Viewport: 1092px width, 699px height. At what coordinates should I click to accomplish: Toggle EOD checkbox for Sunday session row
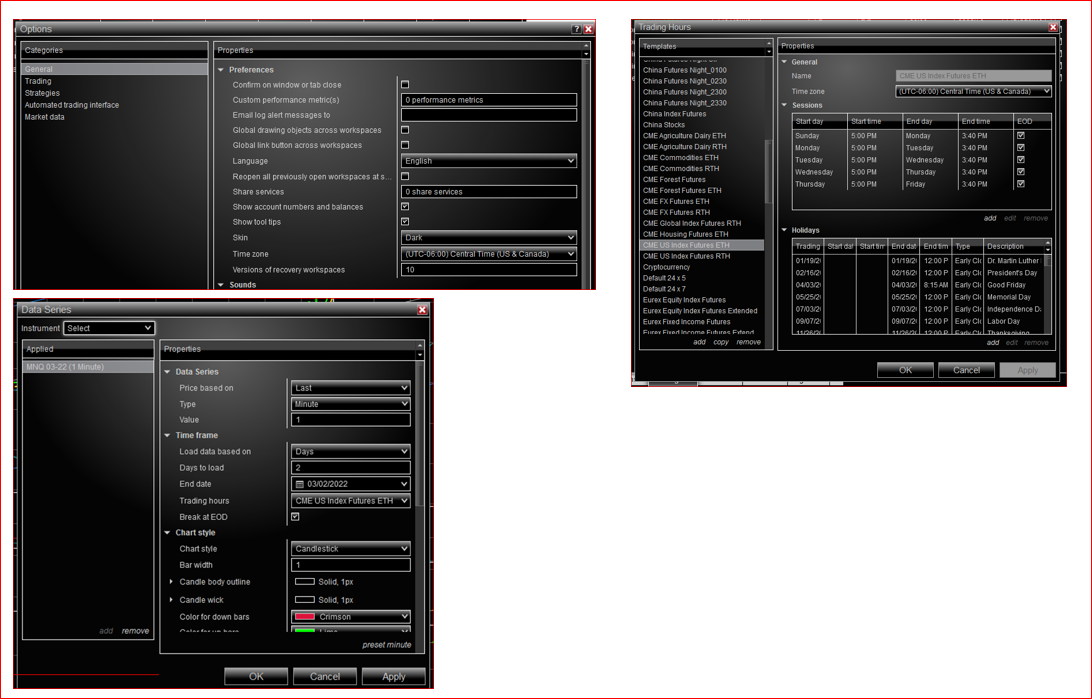point(1021,136)
